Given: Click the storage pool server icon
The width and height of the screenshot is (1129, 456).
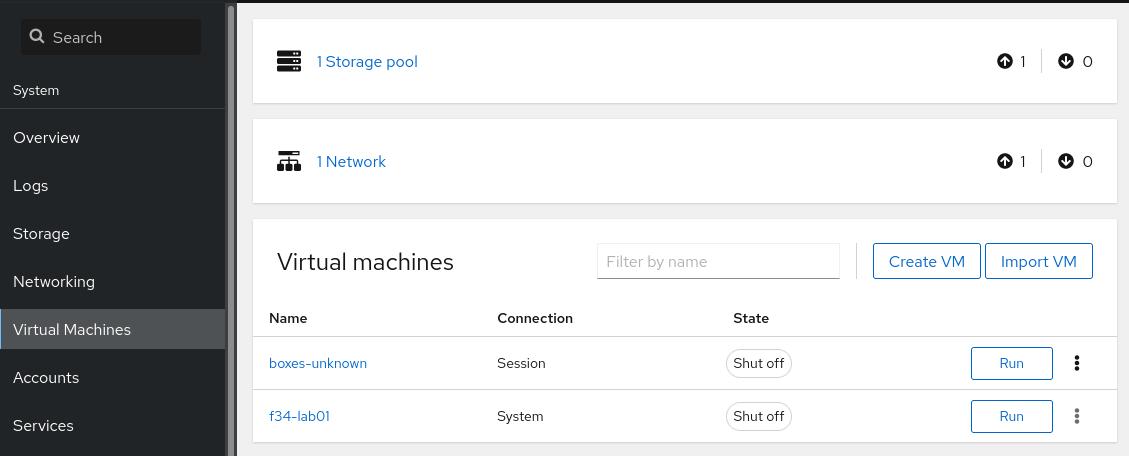Looking at the screenshot, I should tap(289, 62).
